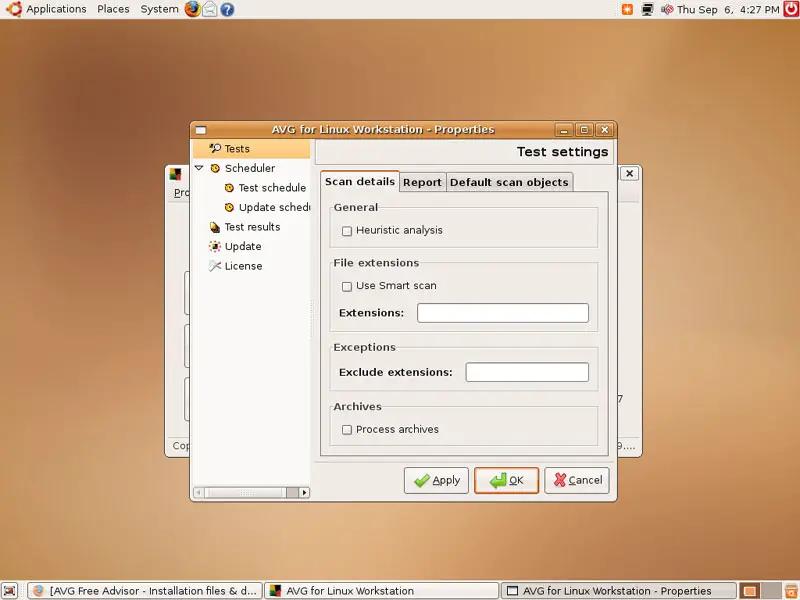
Task: Switch to the second workspace
Action: click(x=770, y=591)
